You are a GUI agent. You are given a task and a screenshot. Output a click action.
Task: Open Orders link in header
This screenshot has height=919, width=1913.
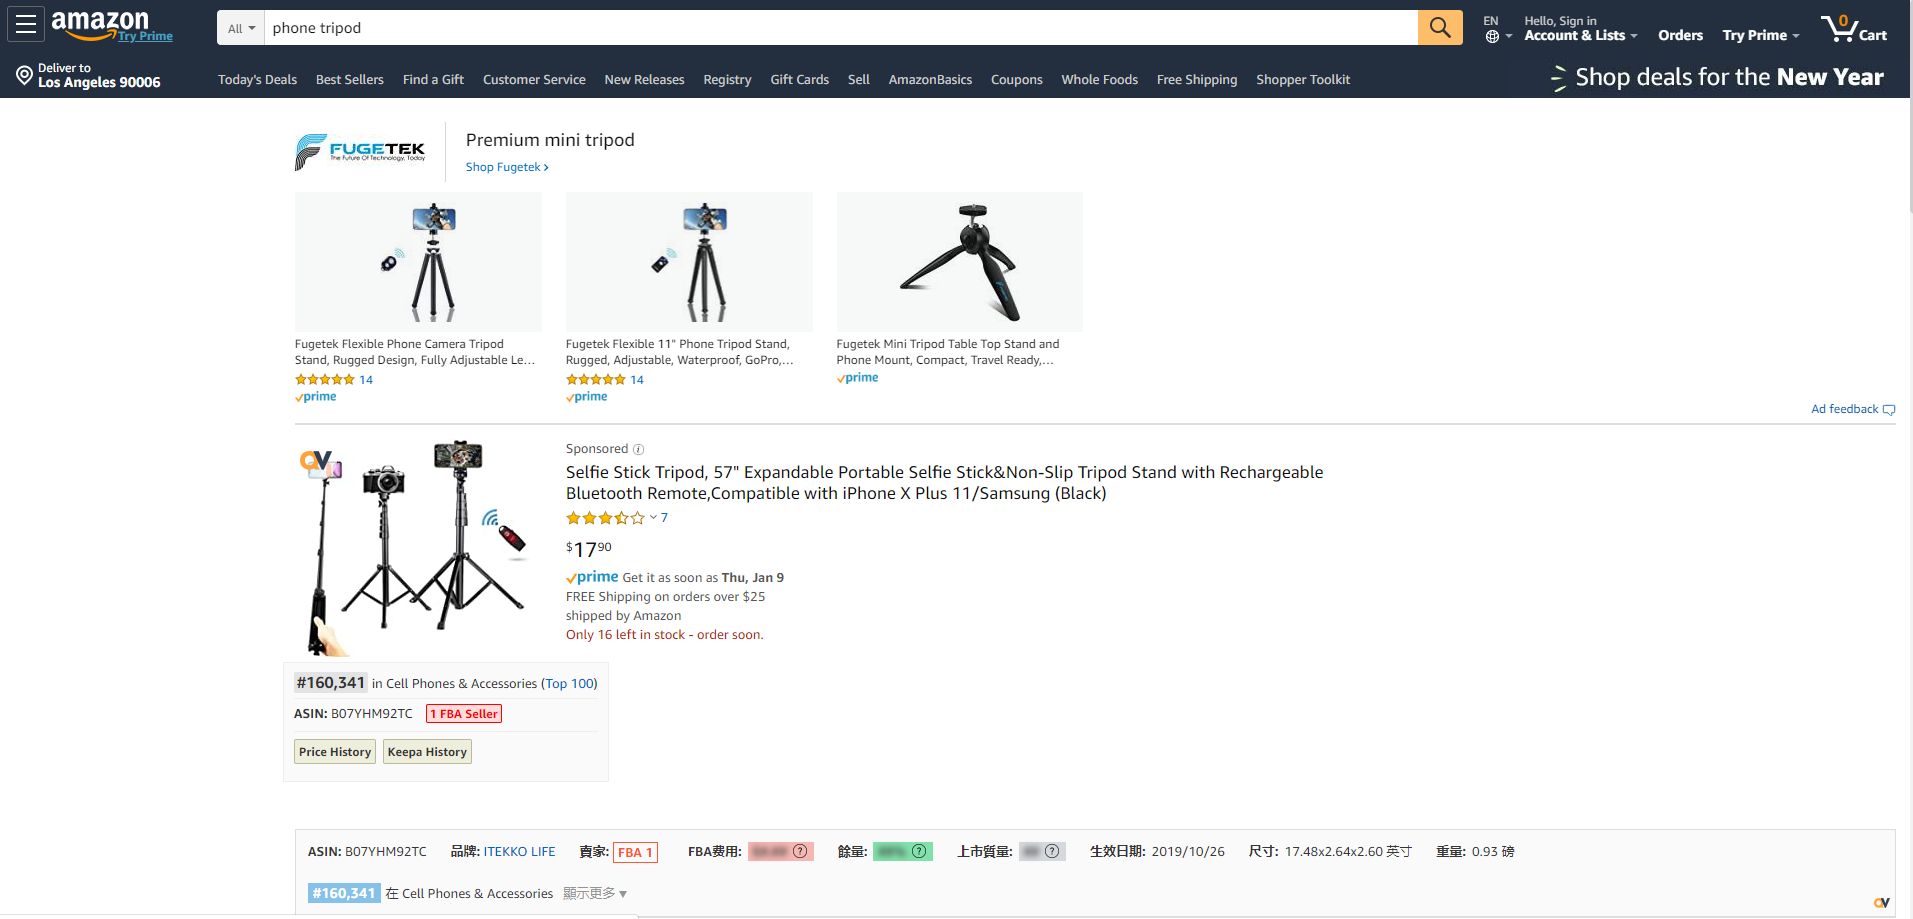point(1680,35)
